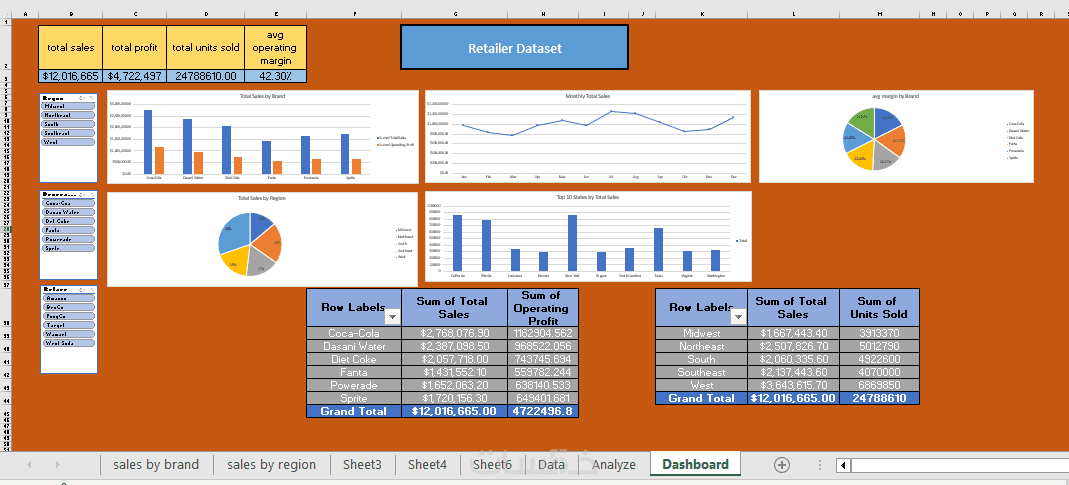
Task: Select the total units sold value 24788610.00
Action: coord(206,76)
